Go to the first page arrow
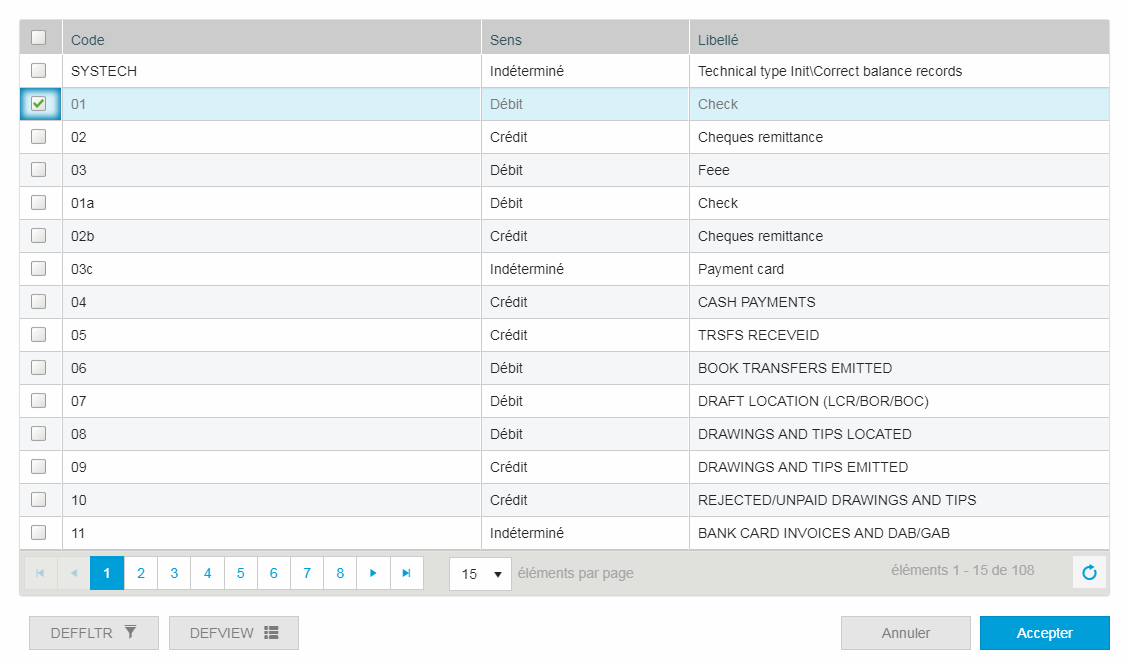Screen dimensions: 1127x667 click(40, 573)
